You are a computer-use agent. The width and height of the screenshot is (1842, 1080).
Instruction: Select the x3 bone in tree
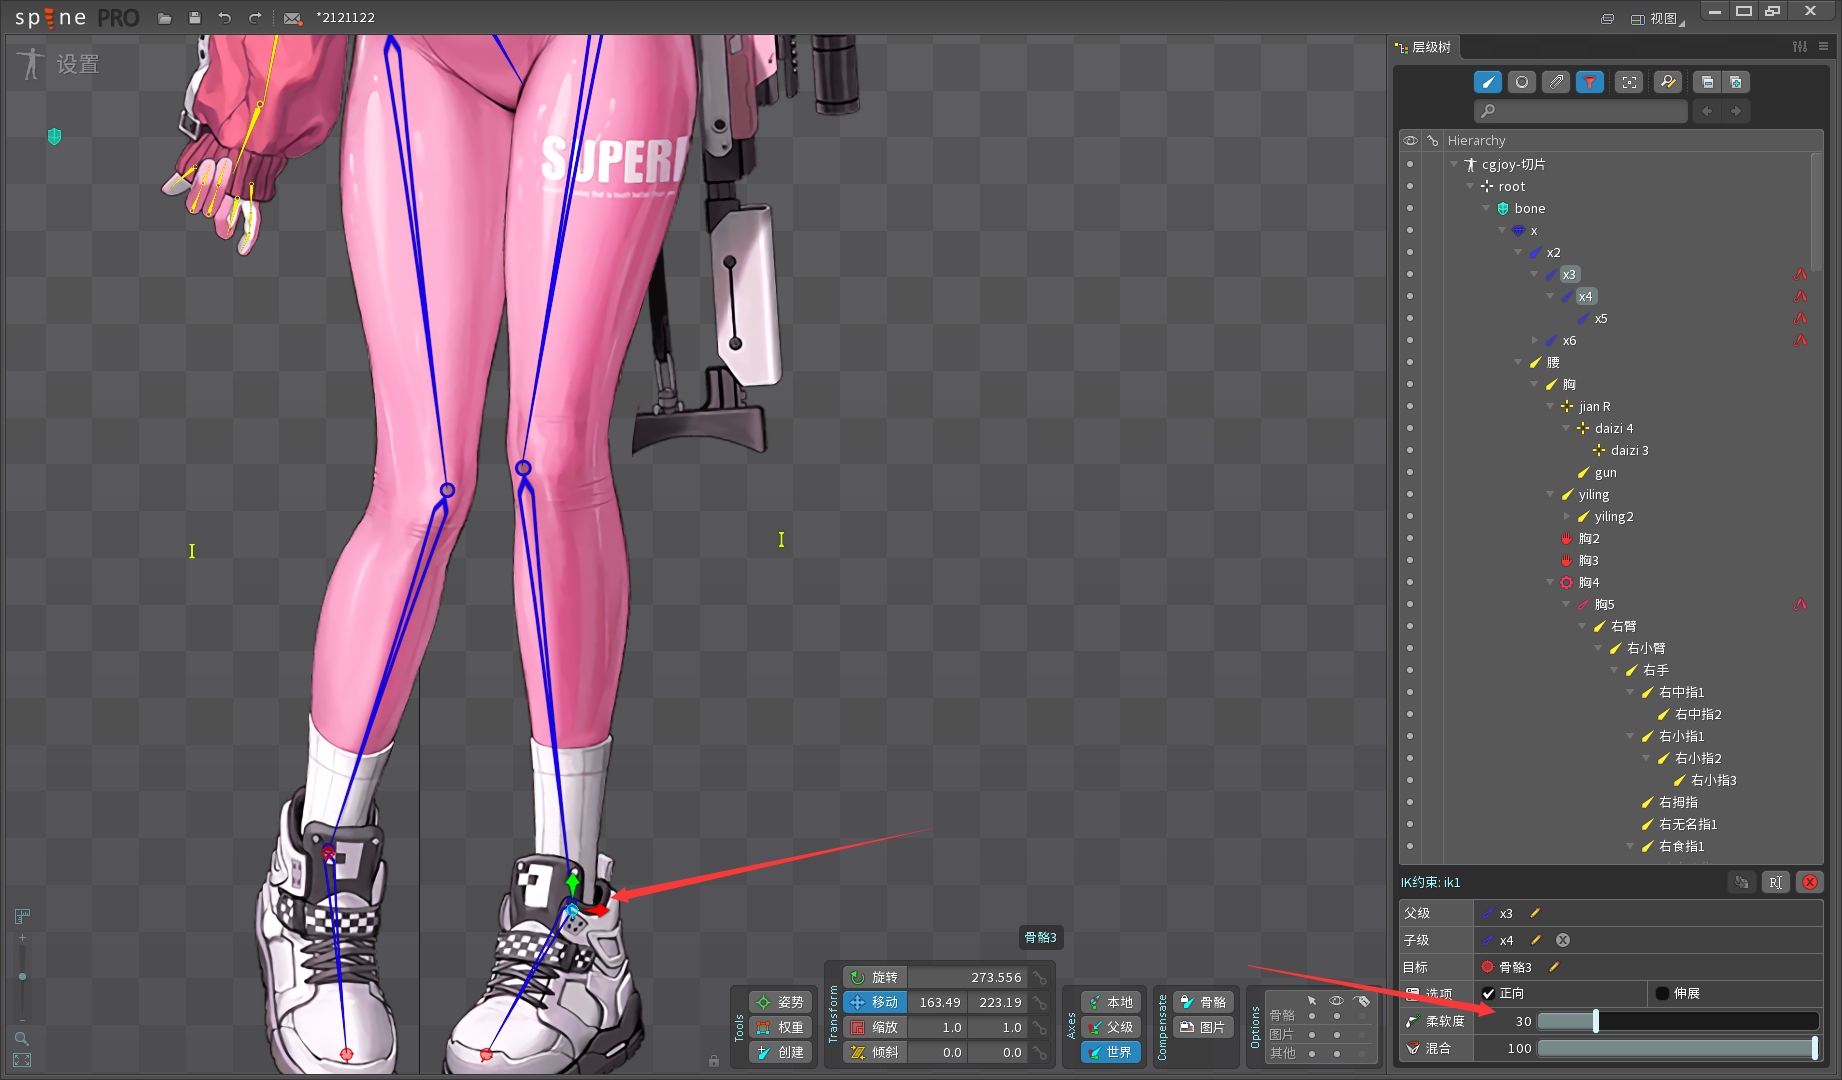click(1569, 274)
